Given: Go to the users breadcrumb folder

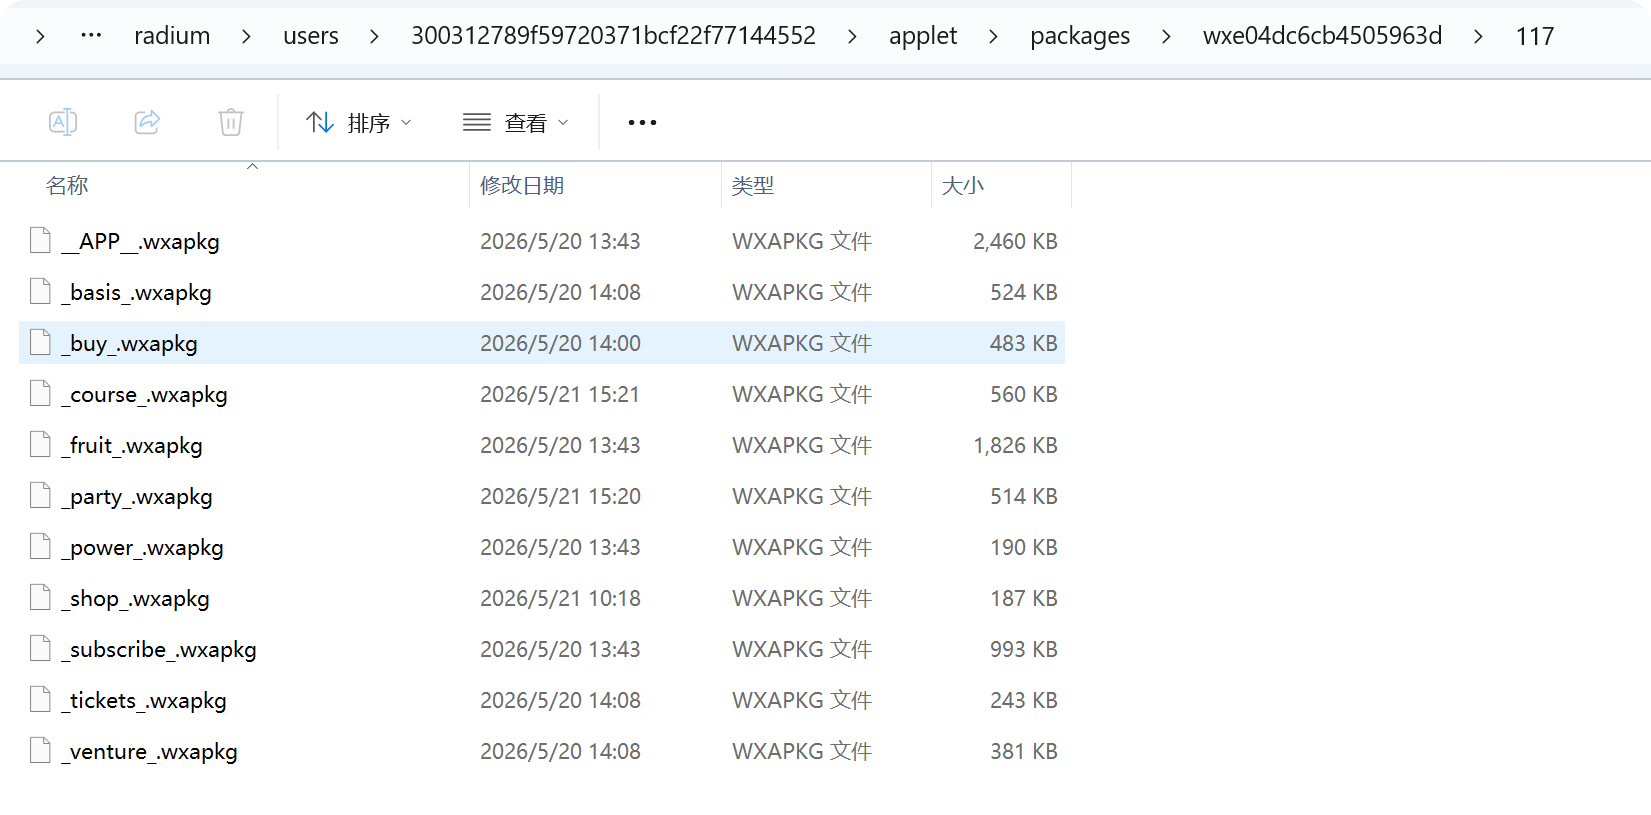Looking at the screenshot, I should click(x=311, y=36).
